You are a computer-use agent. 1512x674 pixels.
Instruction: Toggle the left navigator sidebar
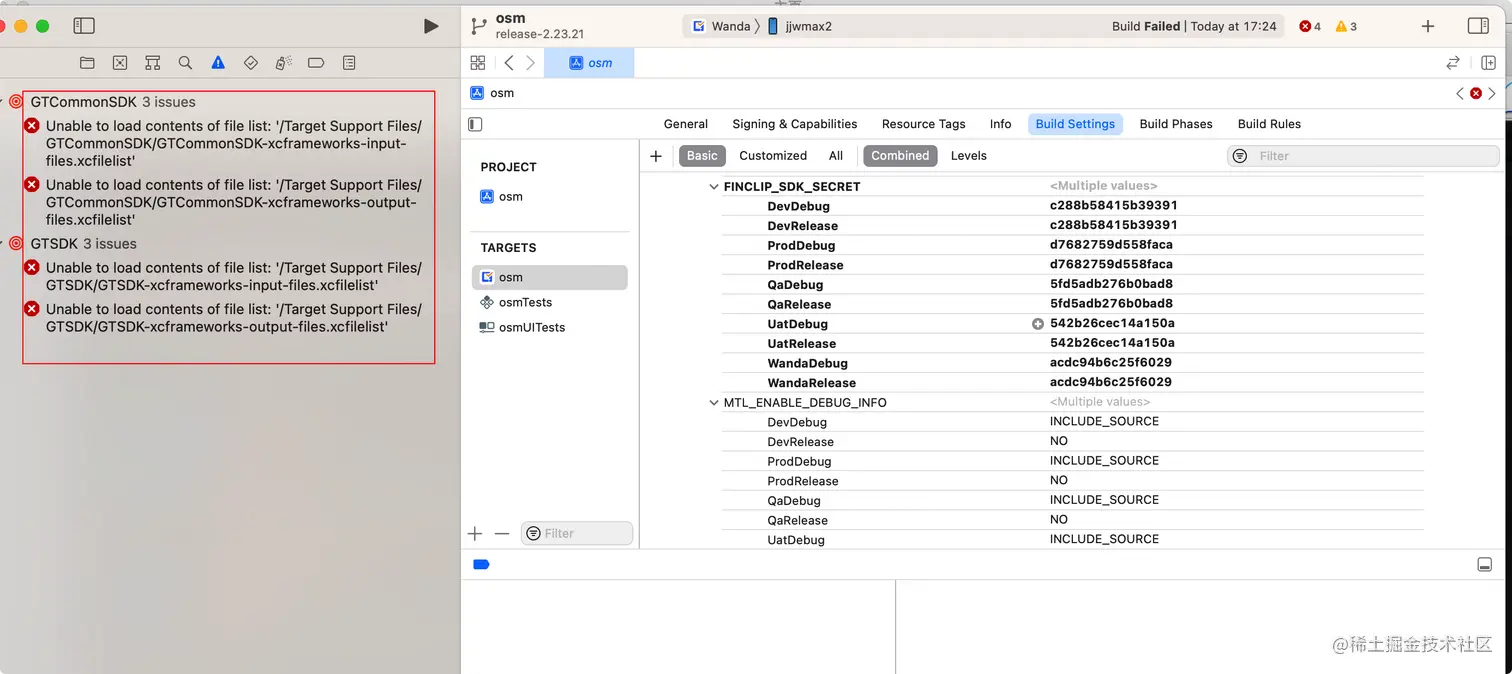[x=84, y=26]
